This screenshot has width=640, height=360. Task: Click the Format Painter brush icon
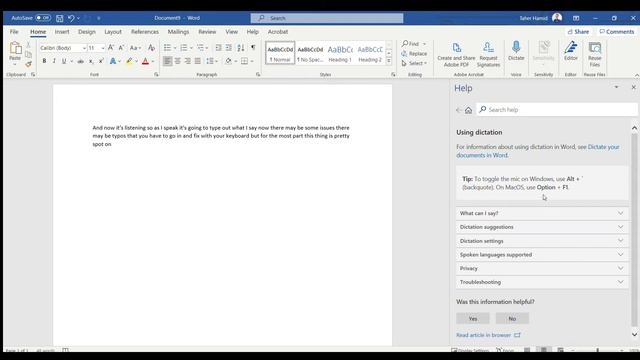pos(28,64)
